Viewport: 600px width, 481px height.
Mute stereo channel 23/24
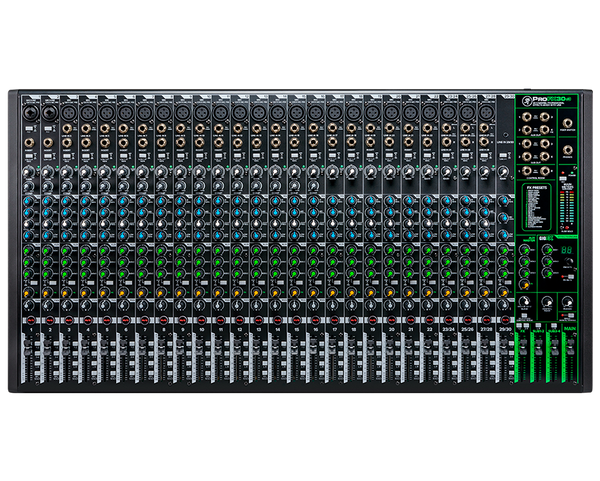tap(448, 320)
